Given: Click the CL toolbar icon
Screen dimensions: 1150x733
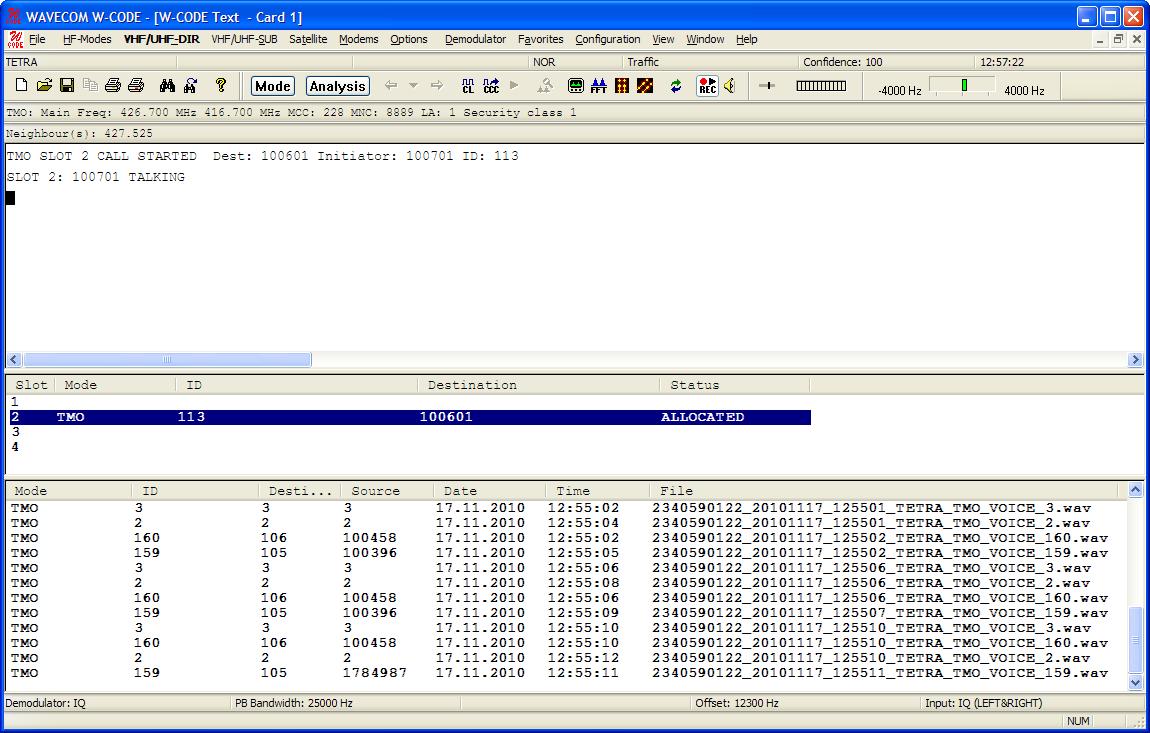Looking at the screenshot, I should (468, 86).
